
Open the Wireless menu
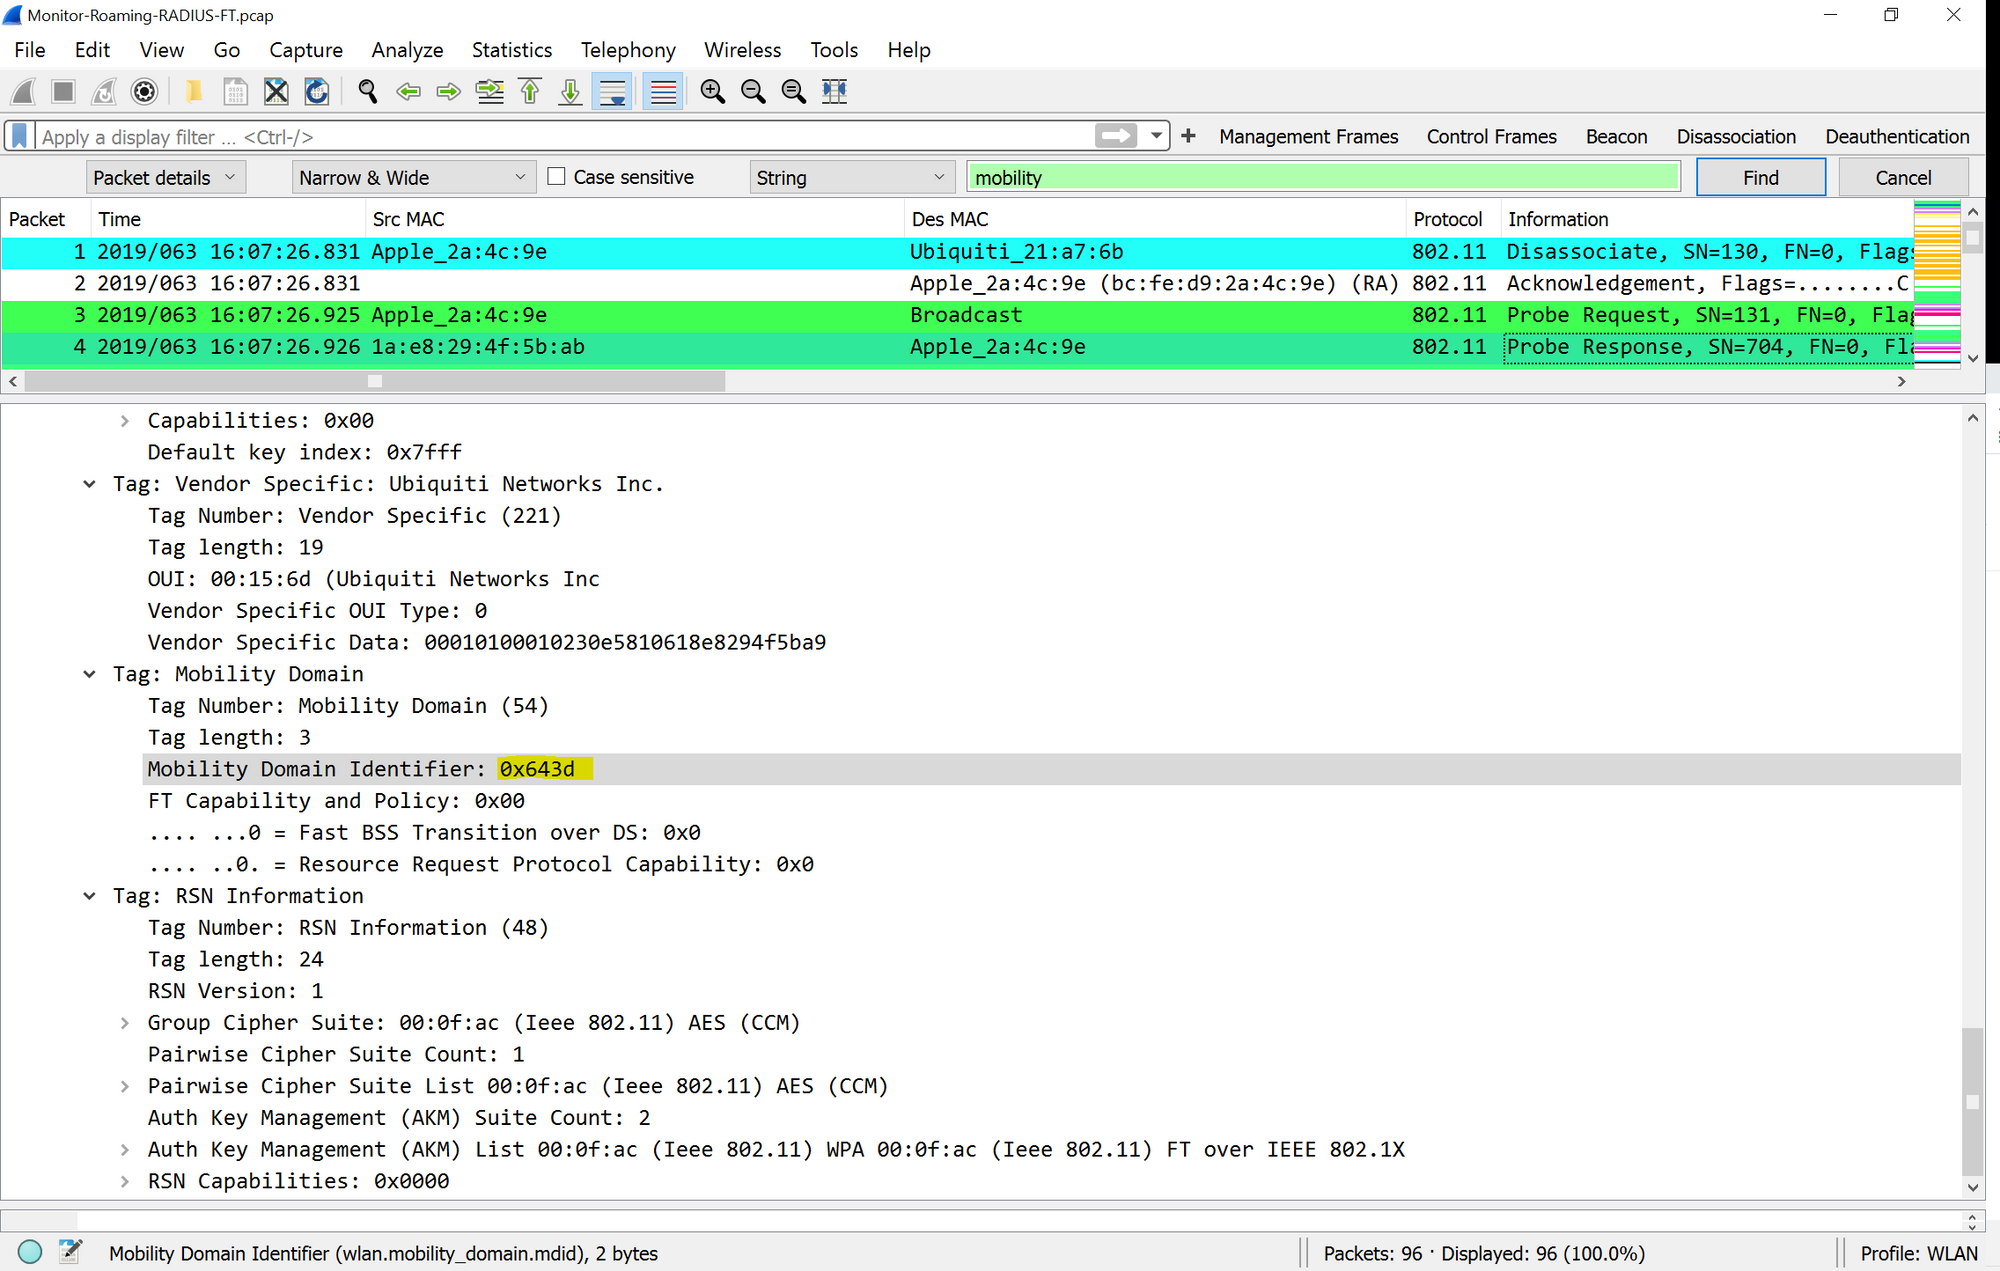point(742,50)
